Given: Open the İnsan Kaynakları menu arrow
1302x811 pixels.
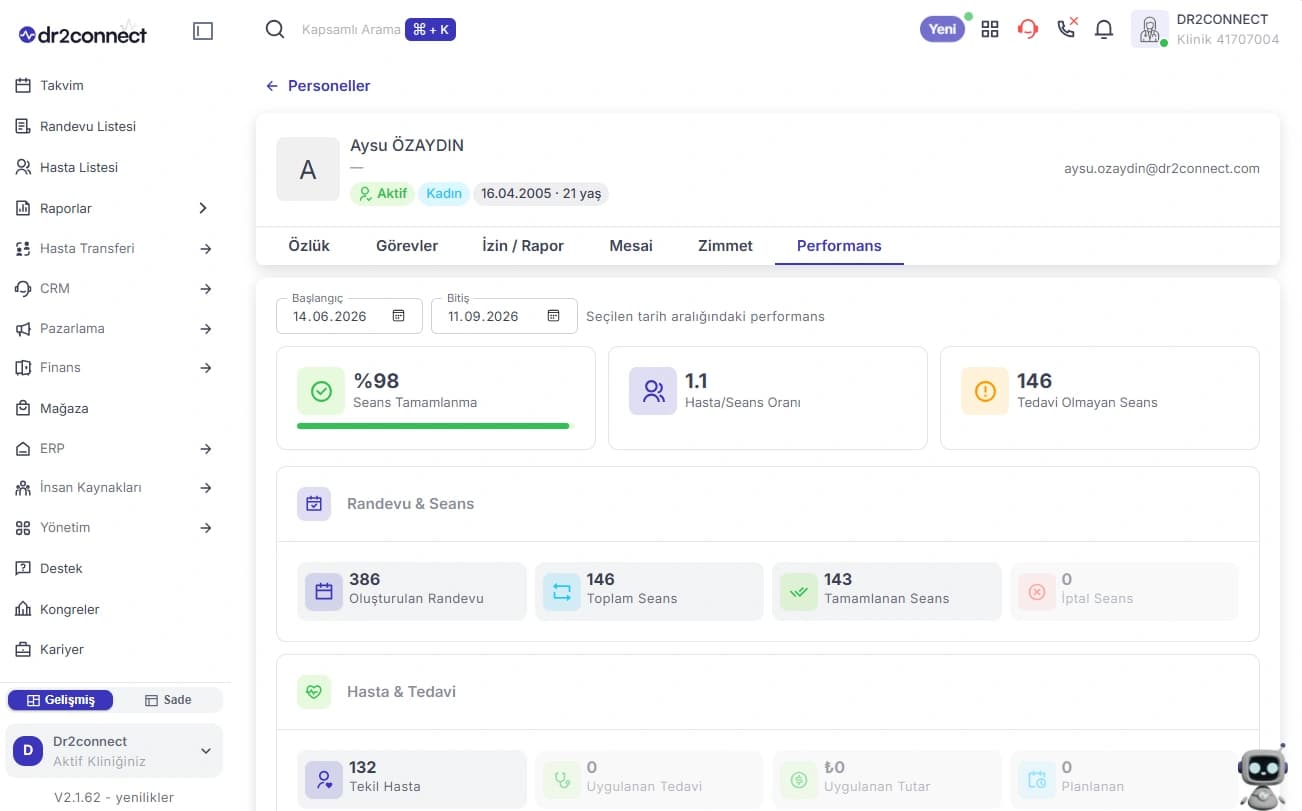Looking at the screenshot, I should 205,488.
